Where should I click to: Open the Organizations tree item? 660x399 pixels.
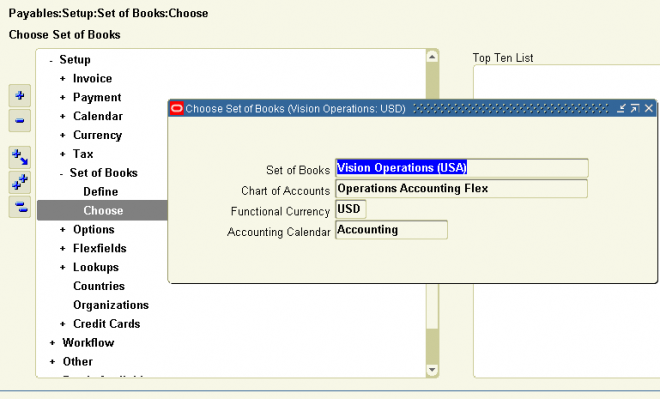coord(111,305)
